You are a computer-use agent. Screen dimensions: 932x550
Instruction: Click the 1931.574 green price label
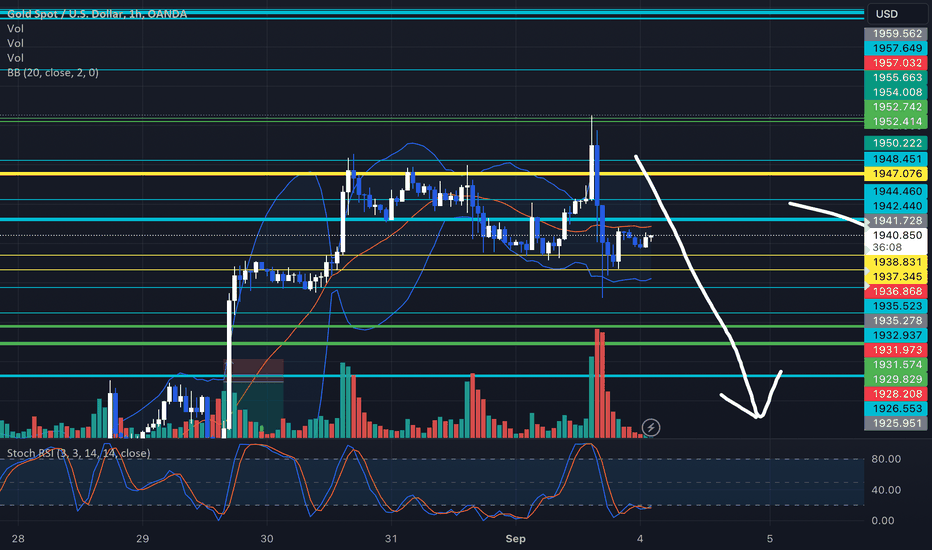click(896, 364)
